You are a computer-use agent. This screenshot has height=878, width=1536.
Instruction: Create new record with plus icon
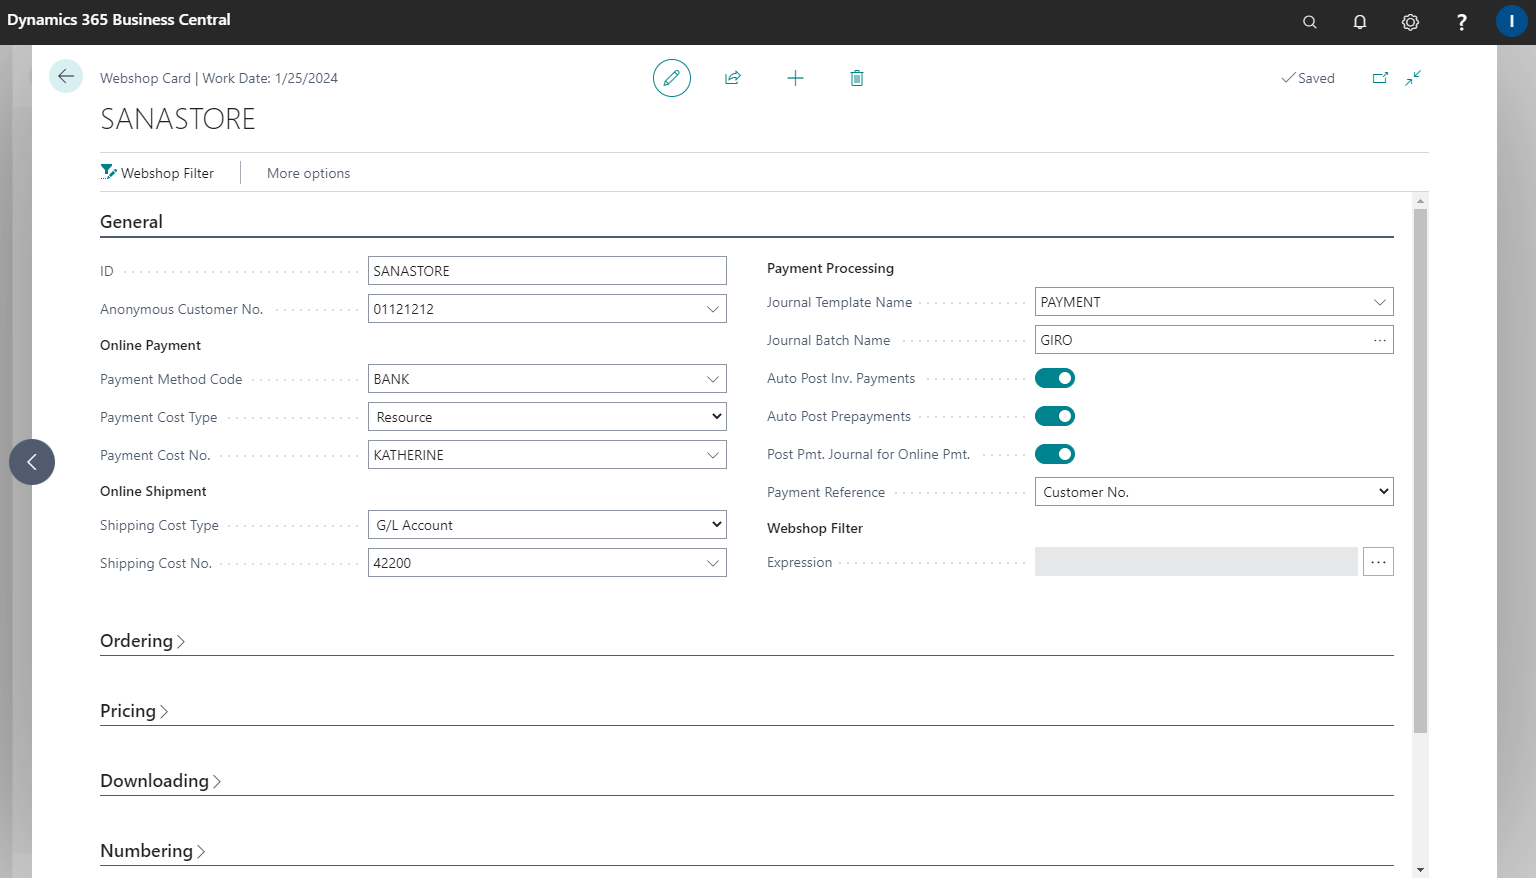[x=795, y=78]
